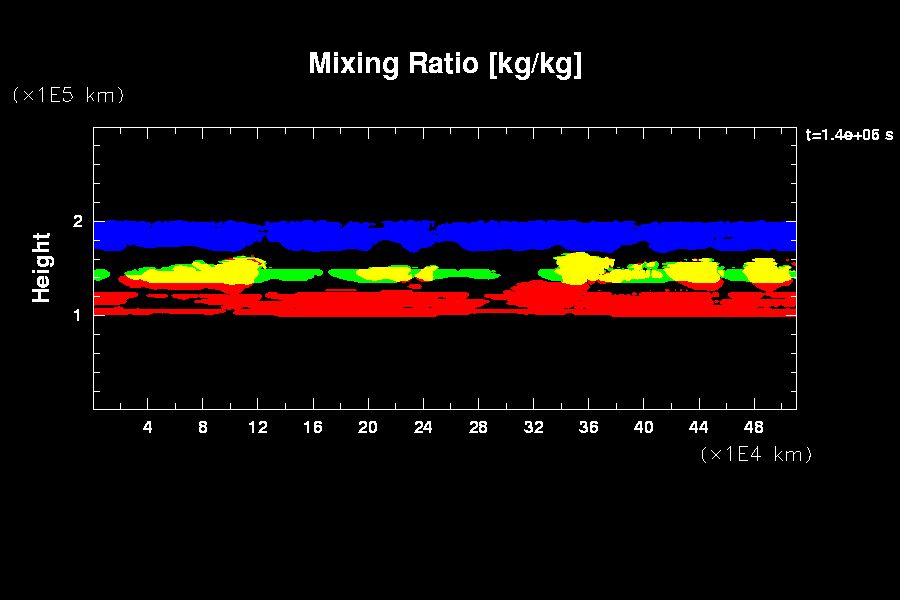Image resolution: width=900 pixels, height=600 pixels.
Task: Click the yellow cloud above x-tick 36
Action: (578, 268)
